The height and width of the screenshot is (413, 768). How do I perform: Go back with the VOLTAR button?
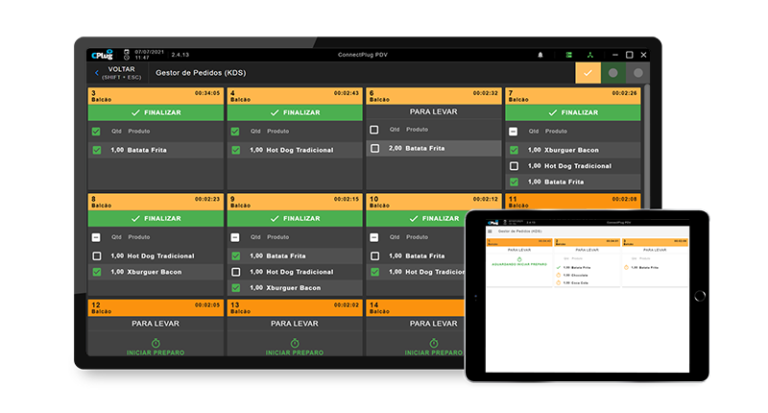[115, 73]
